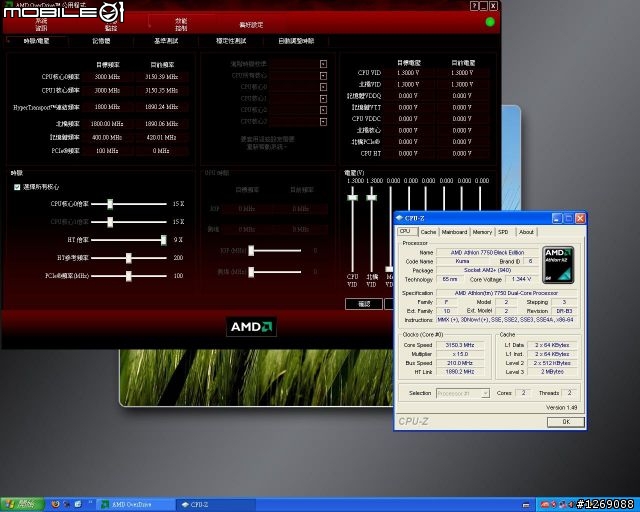
Task: Click the PCIe頻率 target field 100 MHz
Action: pyautogui.click(x=107, y=151)
